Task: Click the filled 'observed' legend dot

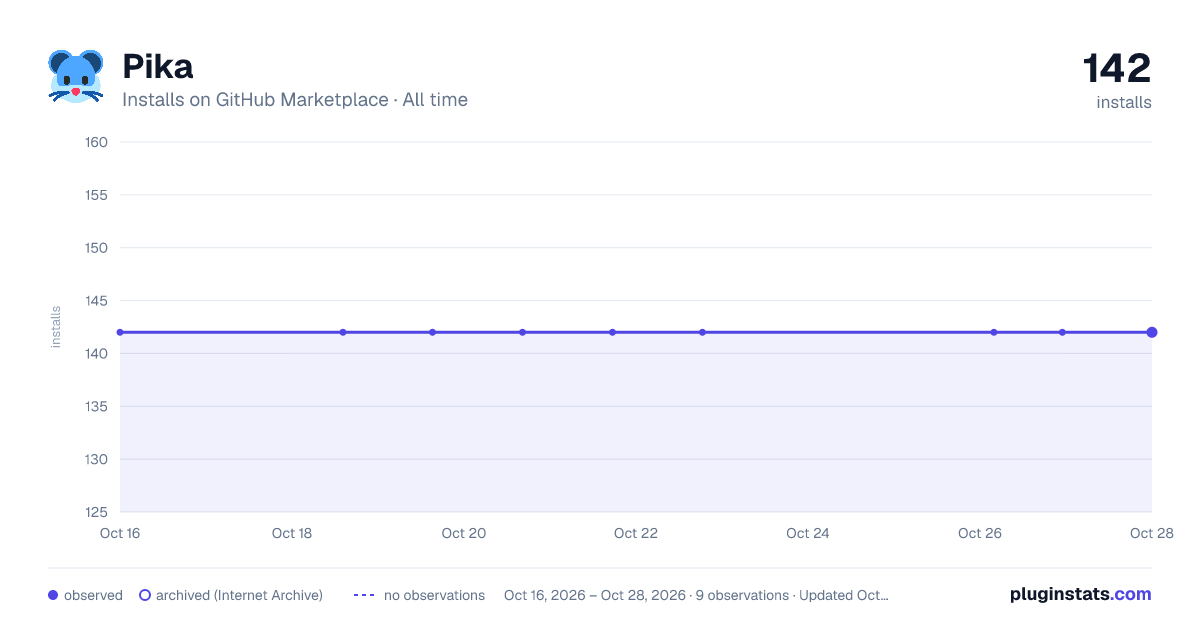Action: [x=53, y=595]
